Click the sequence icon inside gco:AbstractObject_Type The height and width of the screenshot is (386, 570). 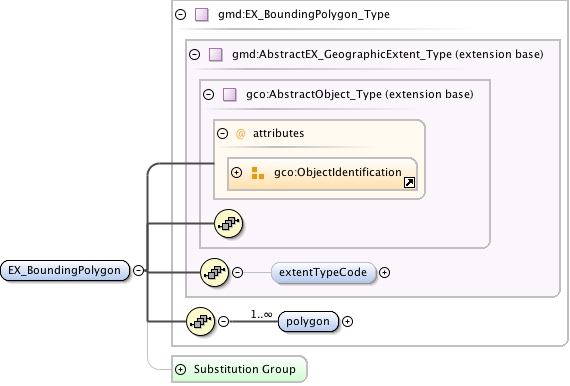(x=228, y=224)
